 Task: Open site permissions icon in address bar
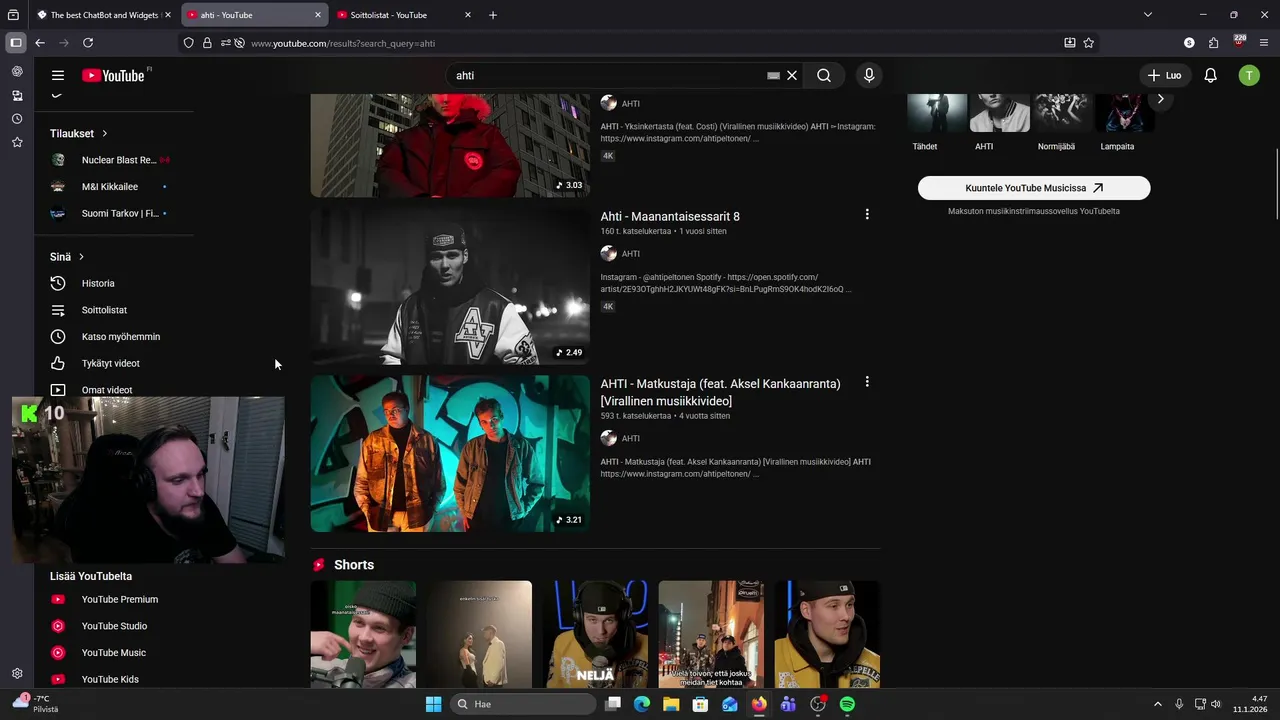click(226, 43)
